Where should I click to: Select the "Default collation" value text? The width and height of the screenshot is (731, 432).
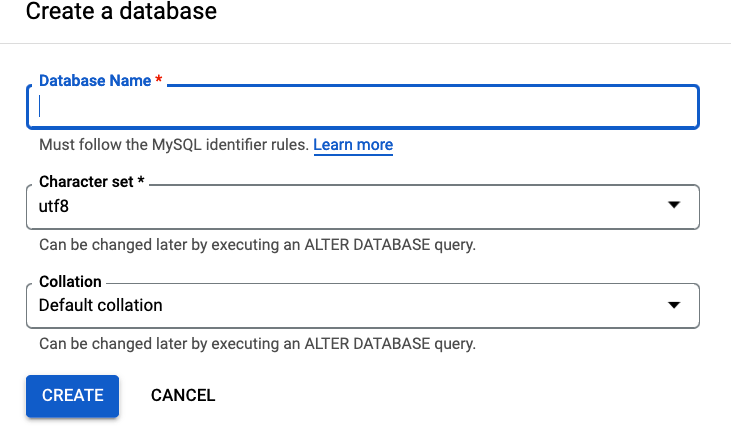pos(100,305)
